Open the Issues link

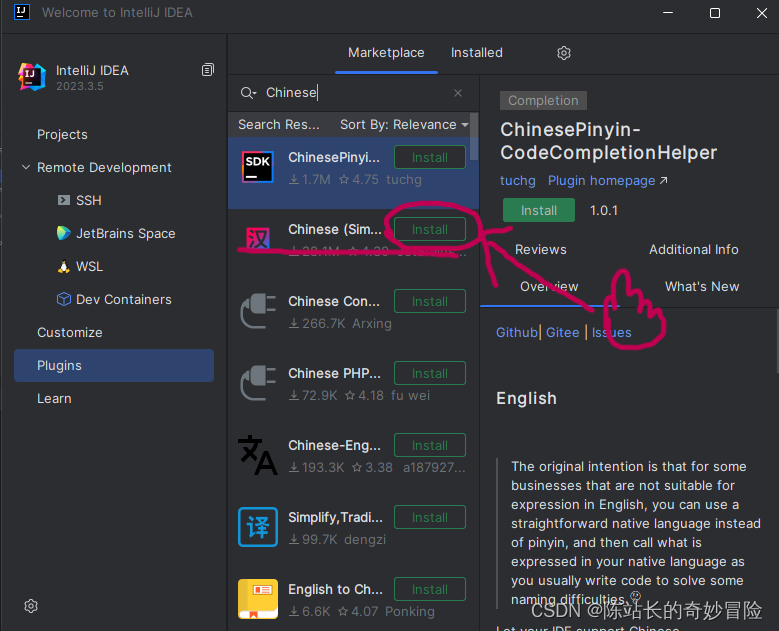click(611, 332)
